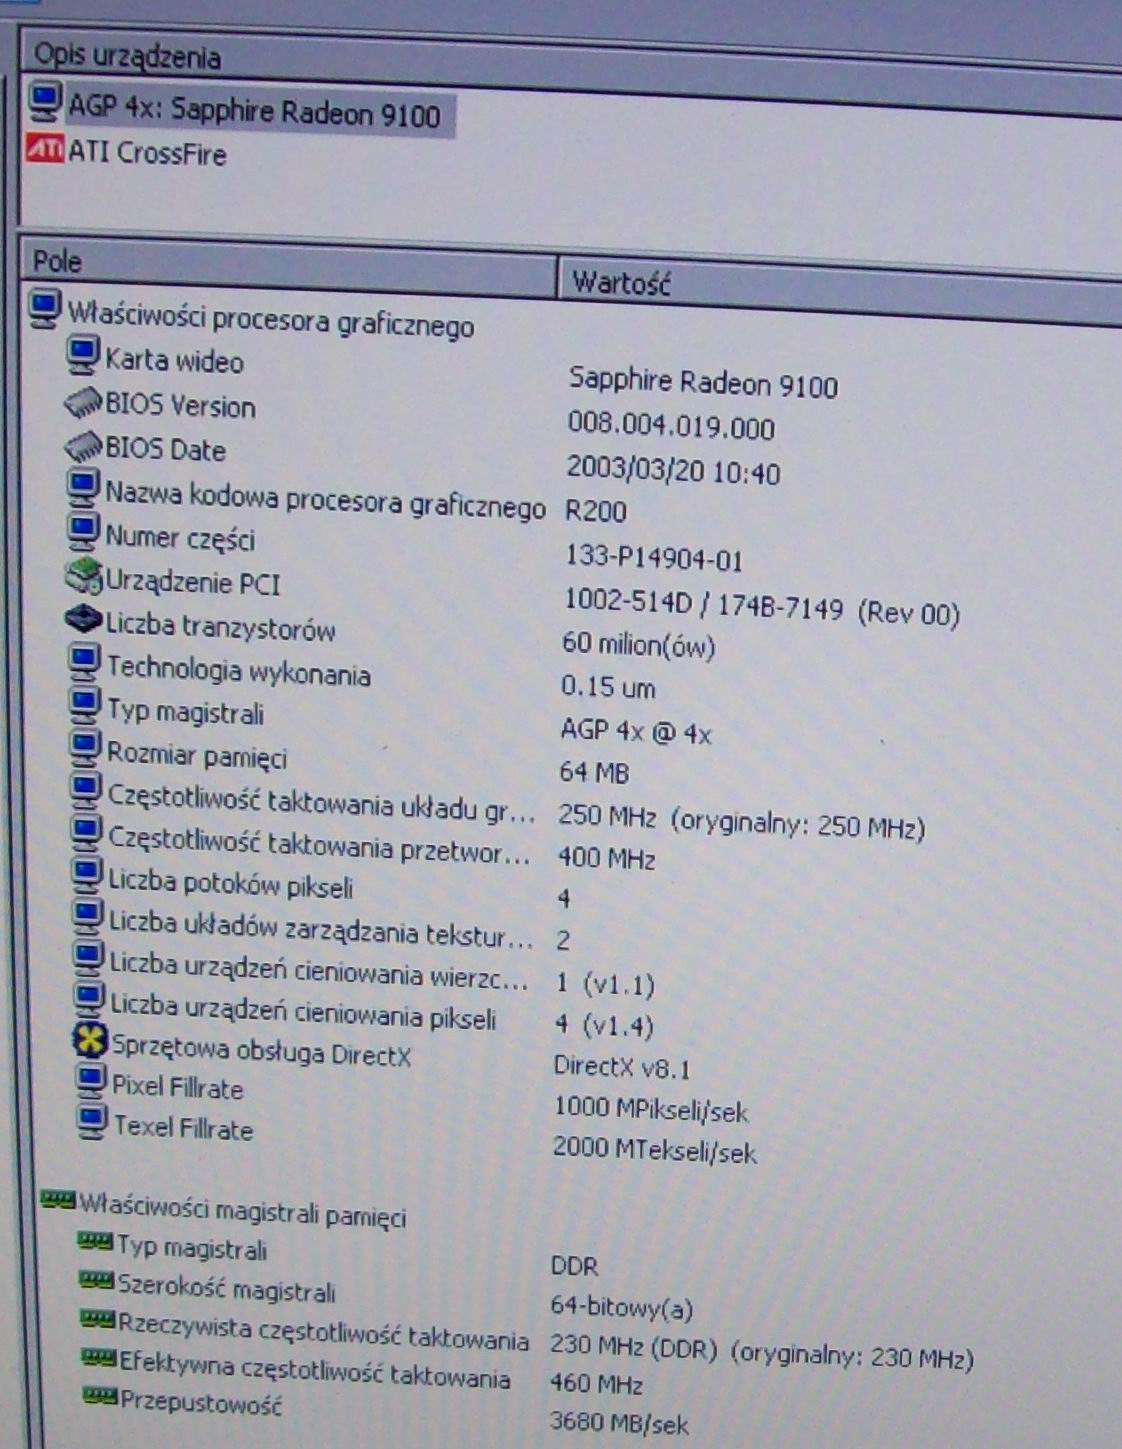The height and width of the screenshot is (1449, 1122).
Task: Select the Liczba potoków pikseli label
Action: pyautogui.click(x=230, y=884)
